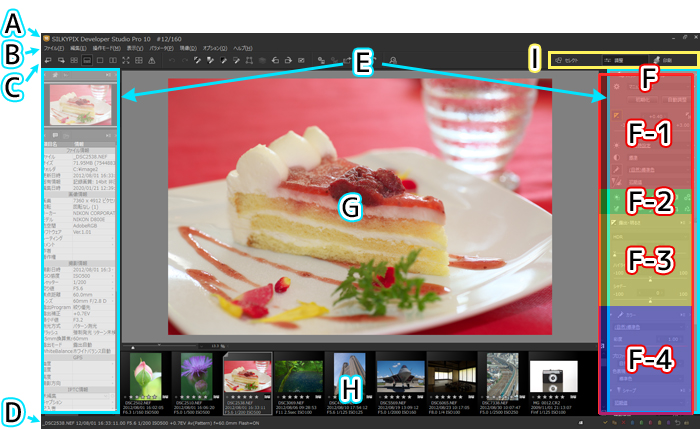Select the _DSC7336.NEF aerial railway thumbnail
Image resolution: width=700 pixels, height=429 pixels.
click(x=502, y=383)
